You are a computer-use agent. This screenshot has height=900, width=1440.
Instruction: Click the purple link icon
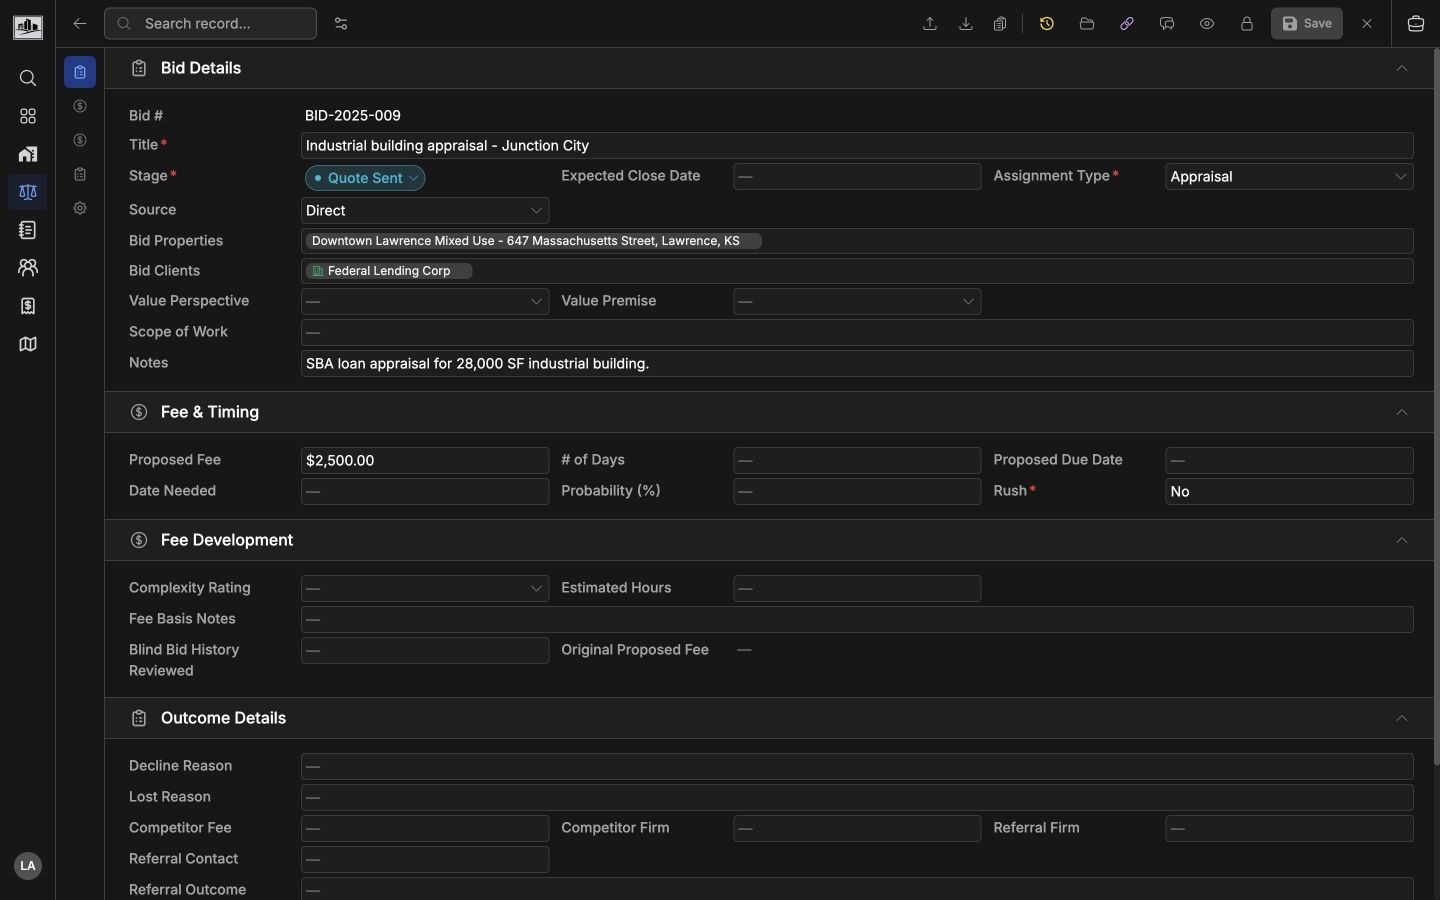point(1128,24)
